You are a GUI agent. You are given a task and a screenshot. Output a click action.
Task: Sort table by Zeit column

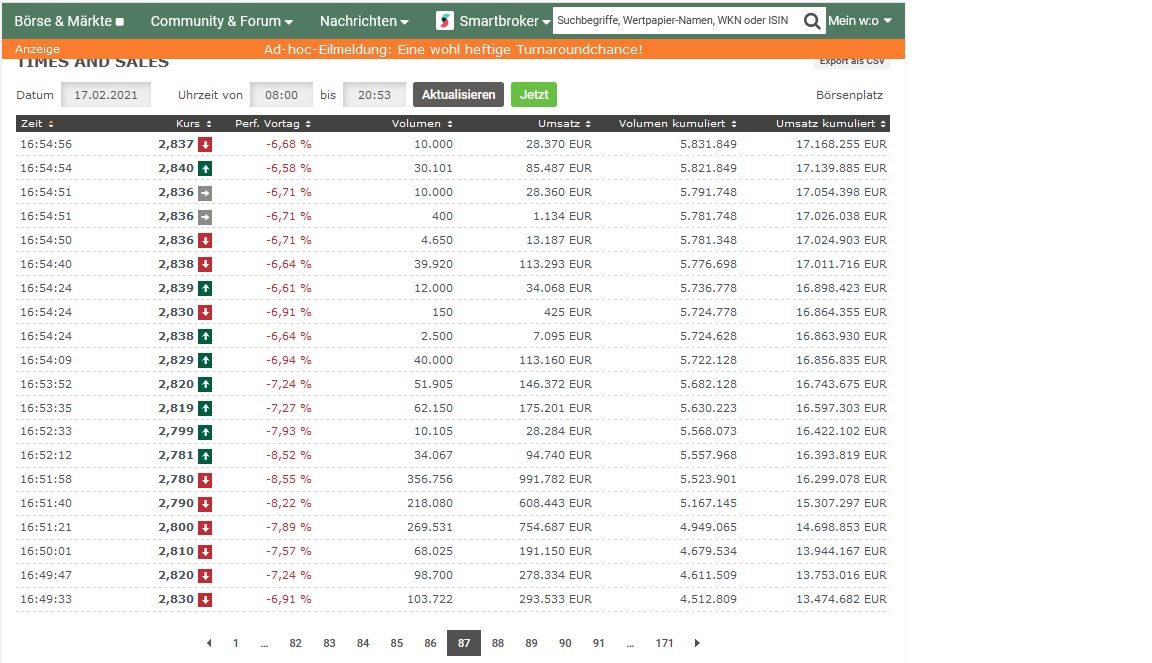(x=37, y=124)
